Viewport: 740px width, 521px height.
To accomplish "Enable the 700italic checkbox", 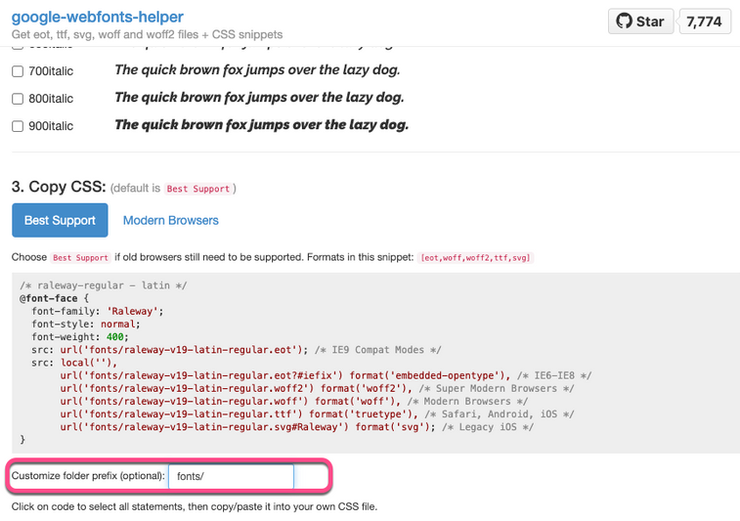I will [x=17, y=71].
